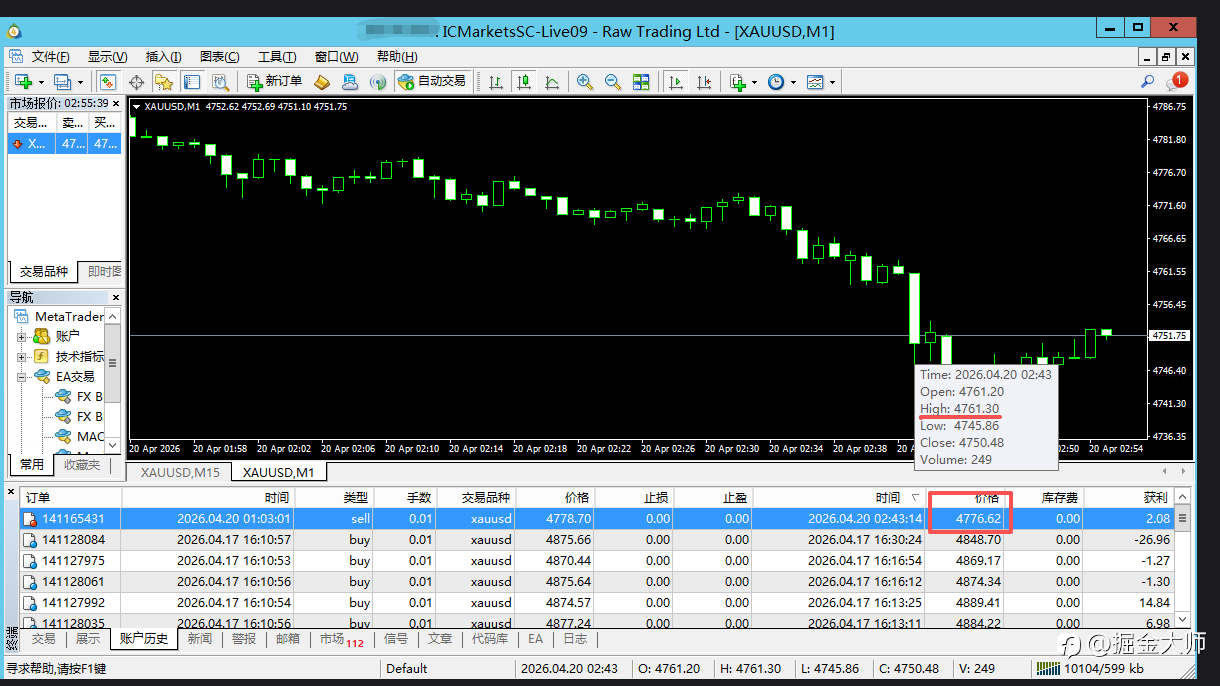The image size is (1220, 686).
Task: Switch to the XAUUSD,M15 chart tab
Action: pyautogui.click(x=180, y=472)
